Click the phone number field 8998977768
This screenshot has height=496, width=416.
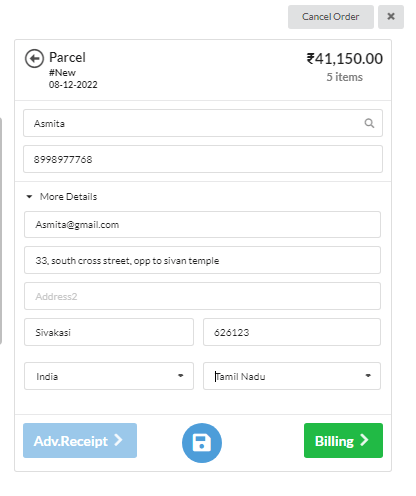(203, 159)
